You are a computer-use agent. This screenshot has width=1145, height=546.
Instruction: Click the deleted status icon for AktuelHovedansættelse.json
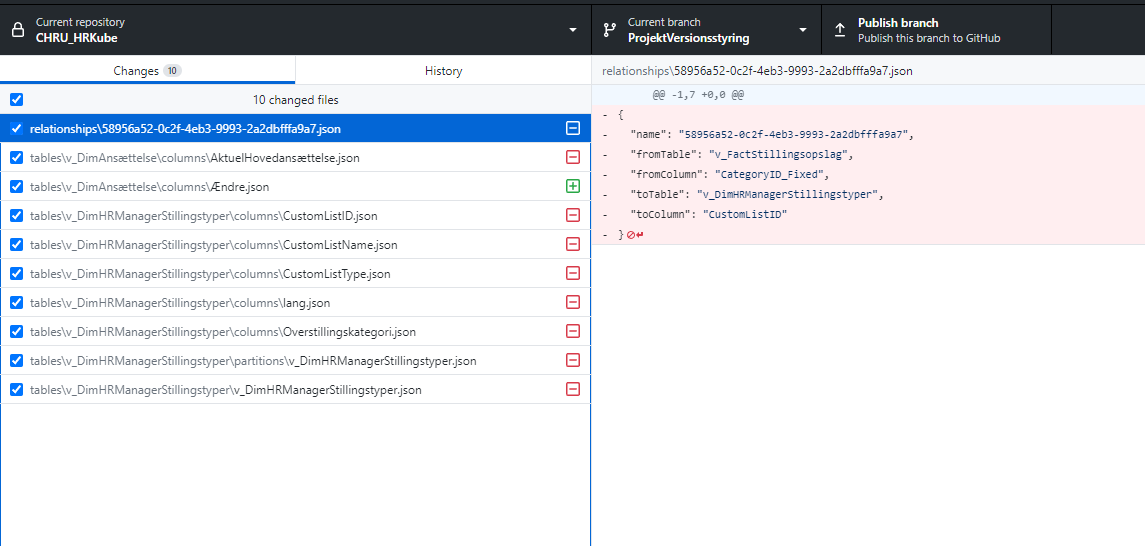coord(573,157)
